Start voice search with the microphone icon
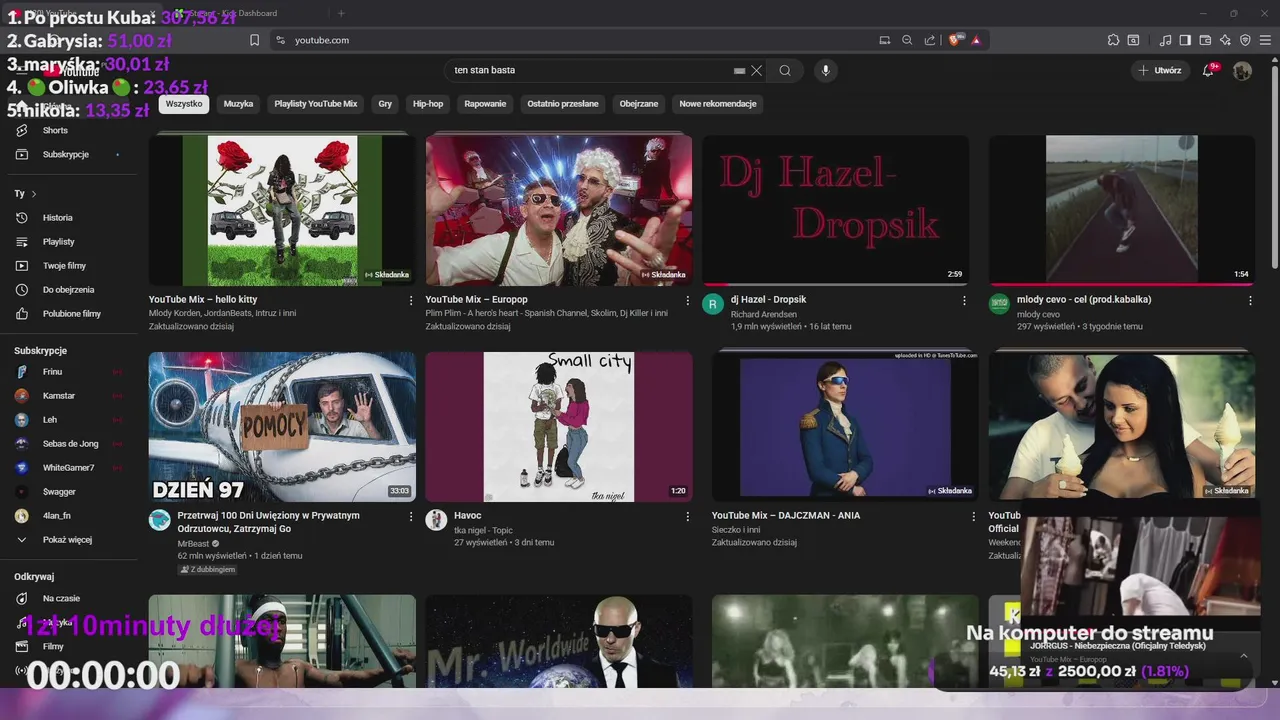Image resolution: width=1280 pixels, height=720 pixels. click(825, 70)
